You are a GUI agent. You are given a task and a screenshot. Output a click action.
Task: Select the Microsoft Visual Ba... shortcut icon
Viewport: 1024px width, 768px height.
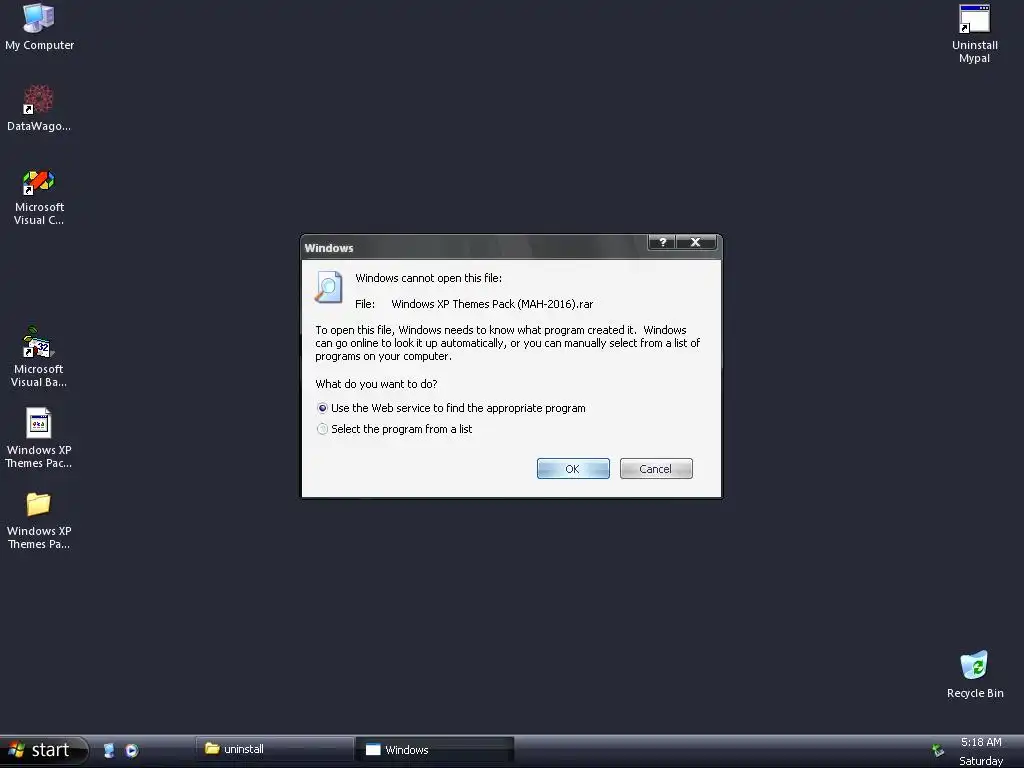tap(39, 357)
